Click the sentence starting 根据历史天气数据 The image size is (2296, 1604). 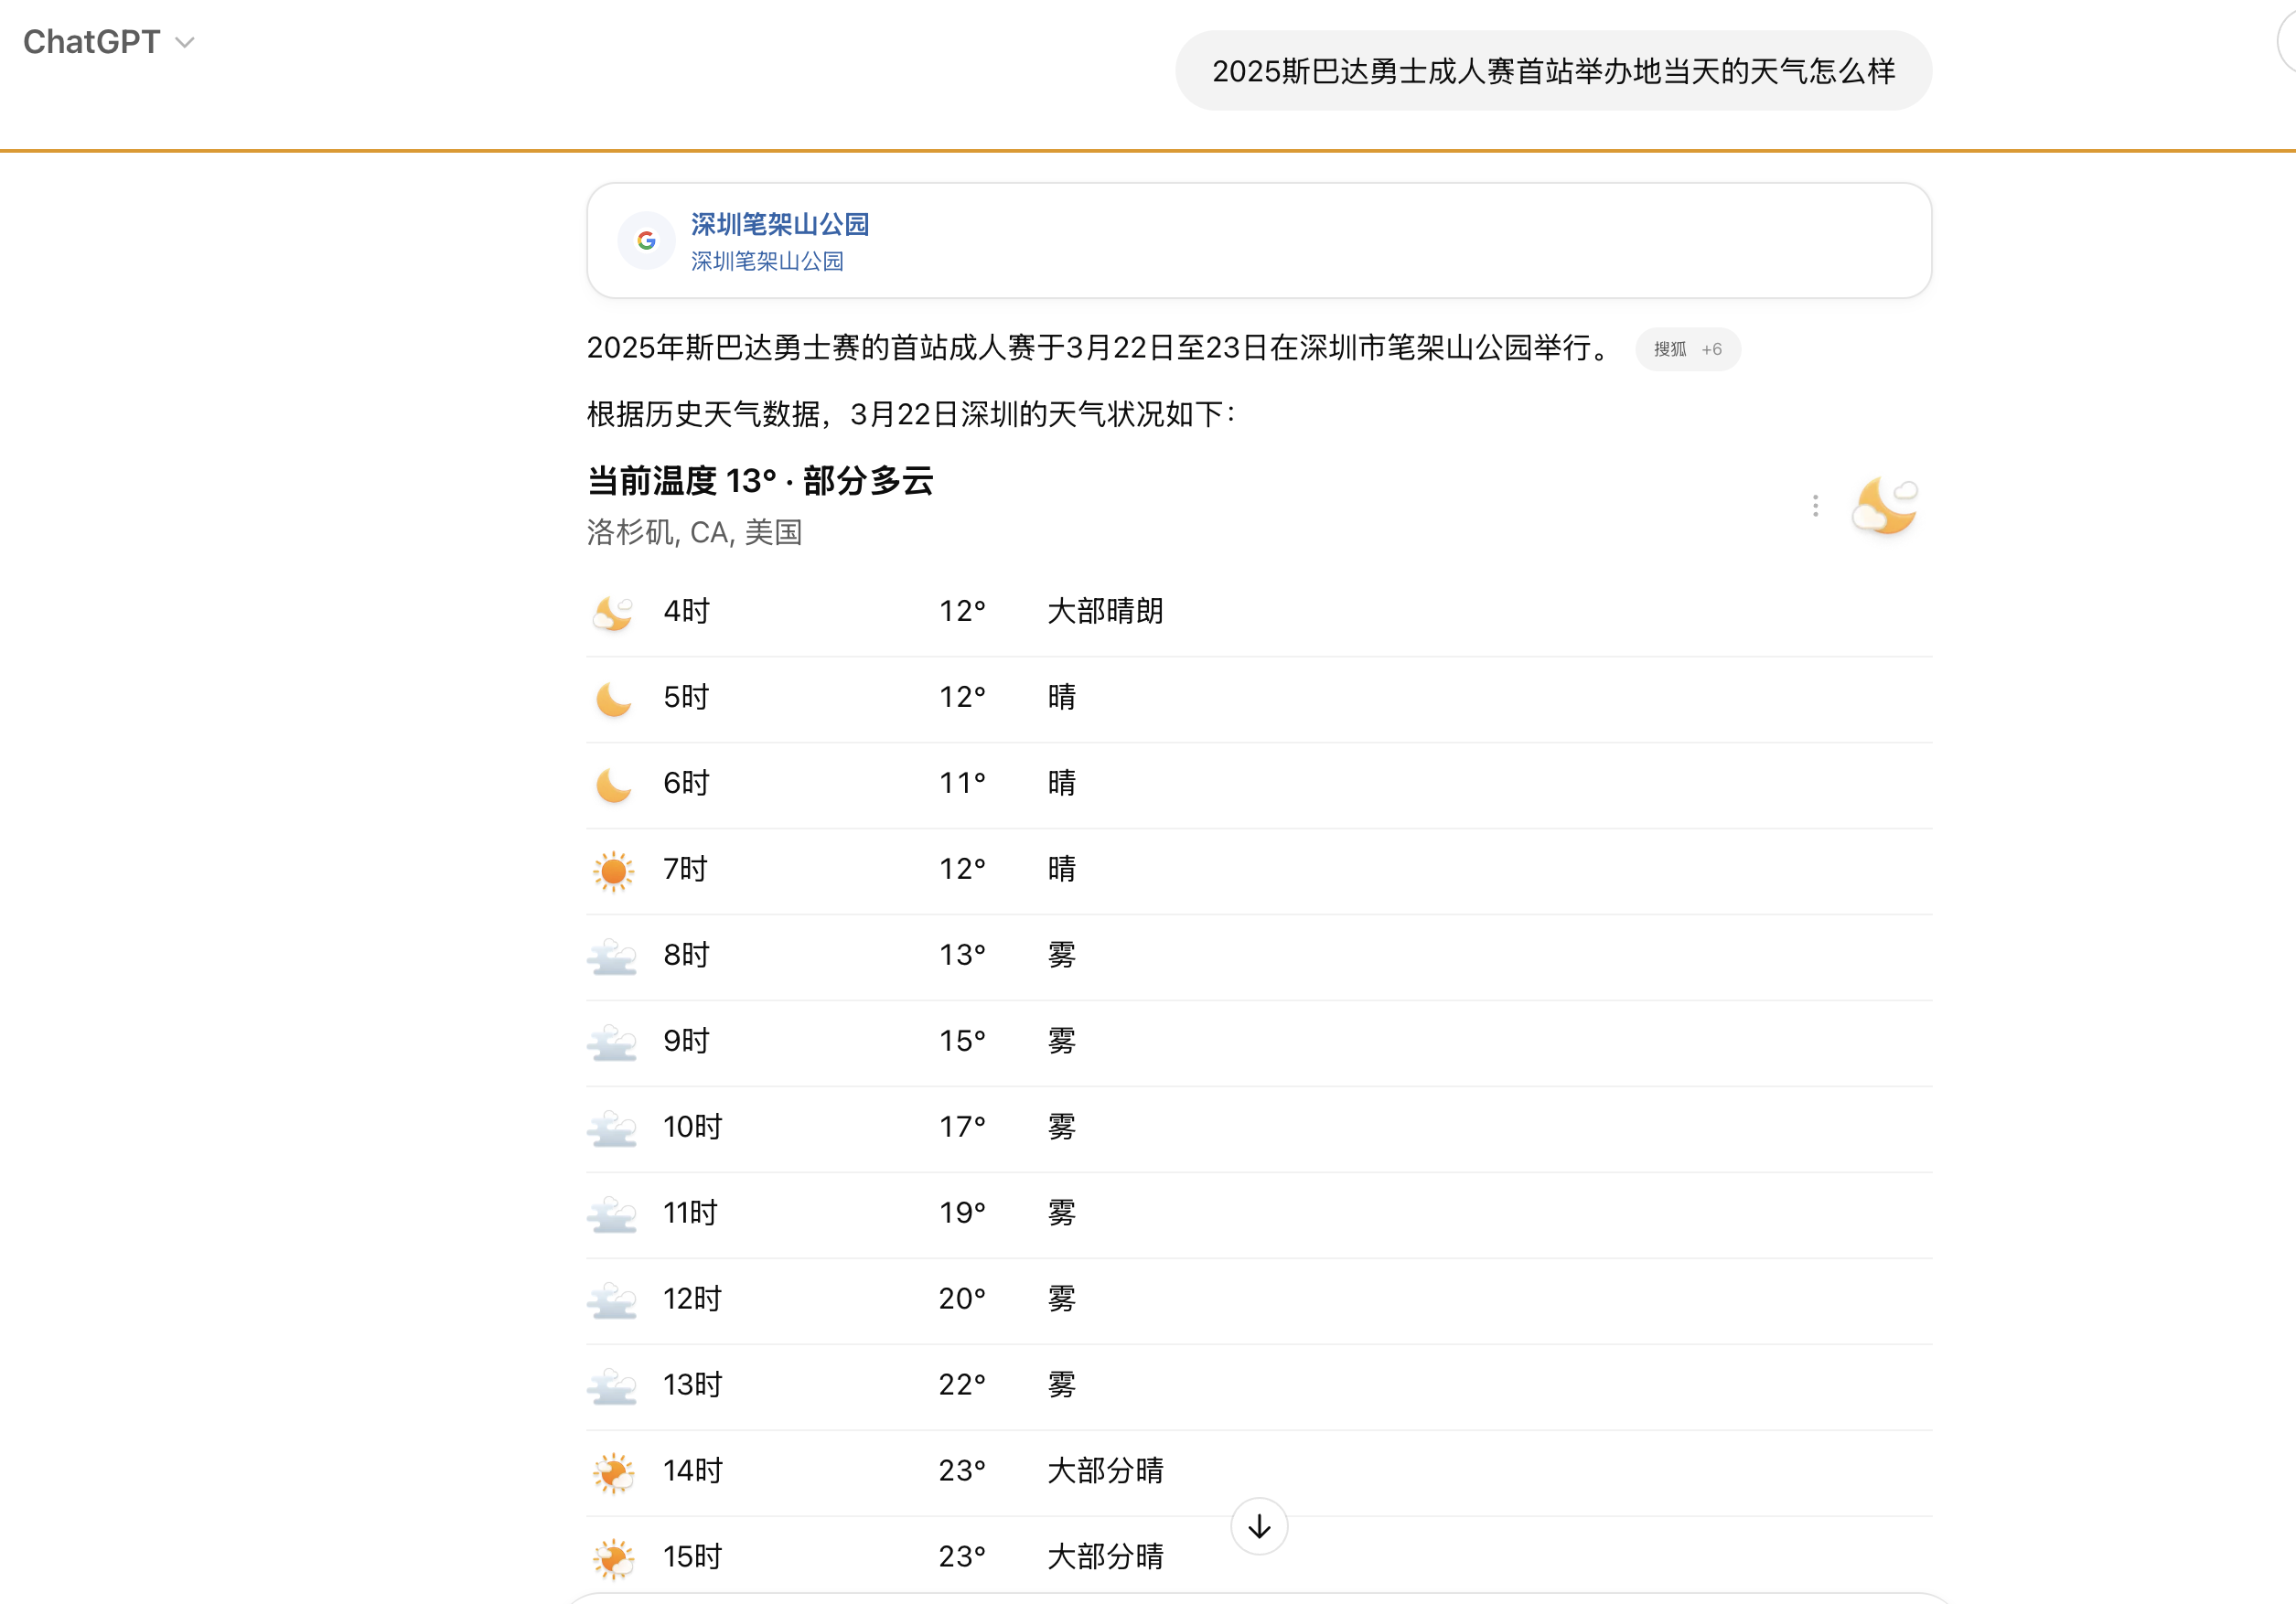point(912,414)
